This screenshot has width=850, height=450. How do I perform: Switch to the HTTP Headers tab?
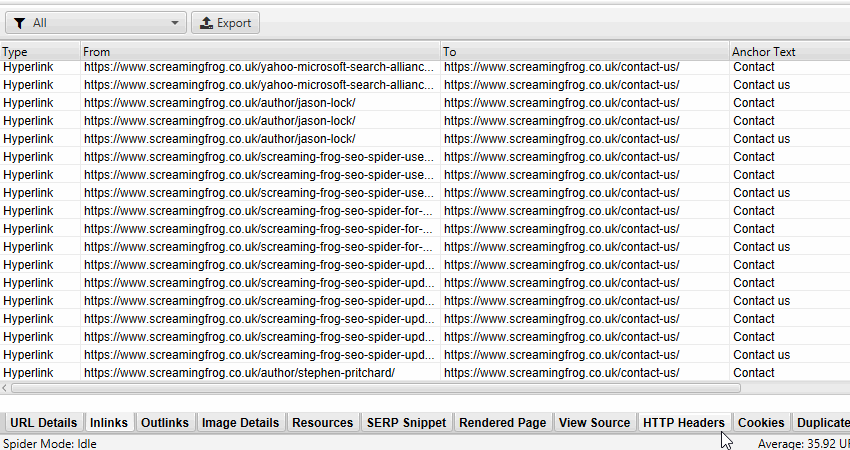tap(684, 423)
